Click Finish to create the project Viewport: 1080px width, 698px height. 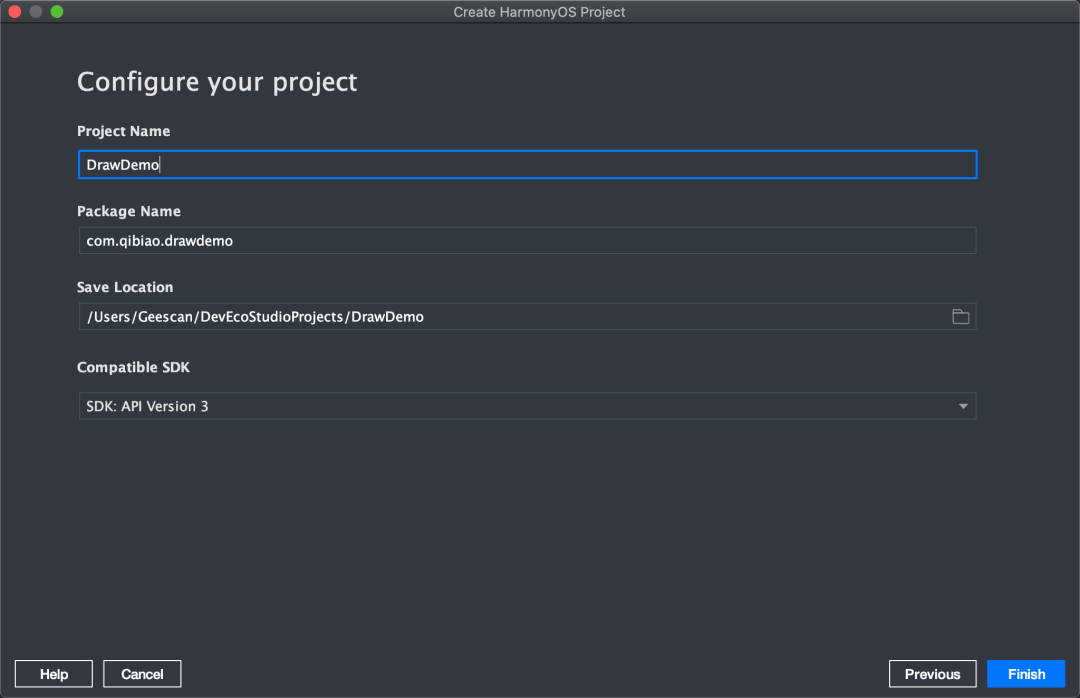coord(1026,674)
